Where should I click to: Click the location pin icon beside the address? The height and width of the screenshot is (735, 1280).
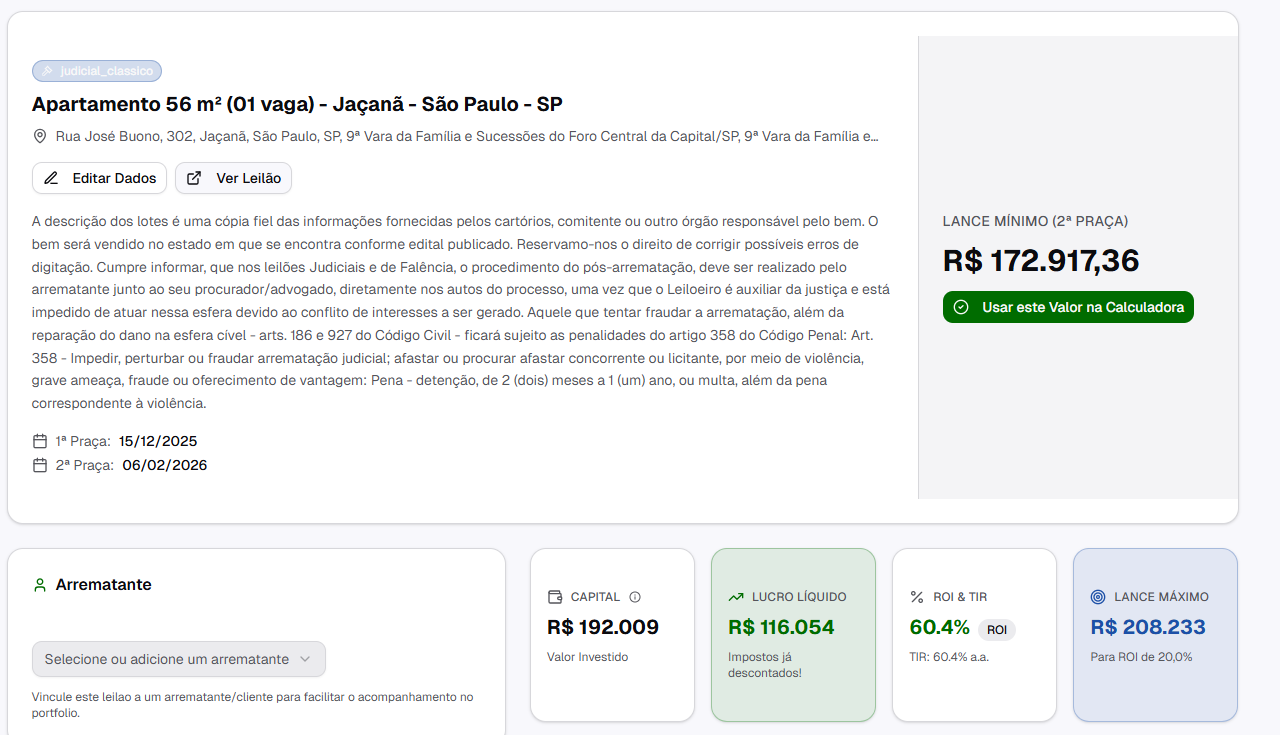(x=40, y=136)
